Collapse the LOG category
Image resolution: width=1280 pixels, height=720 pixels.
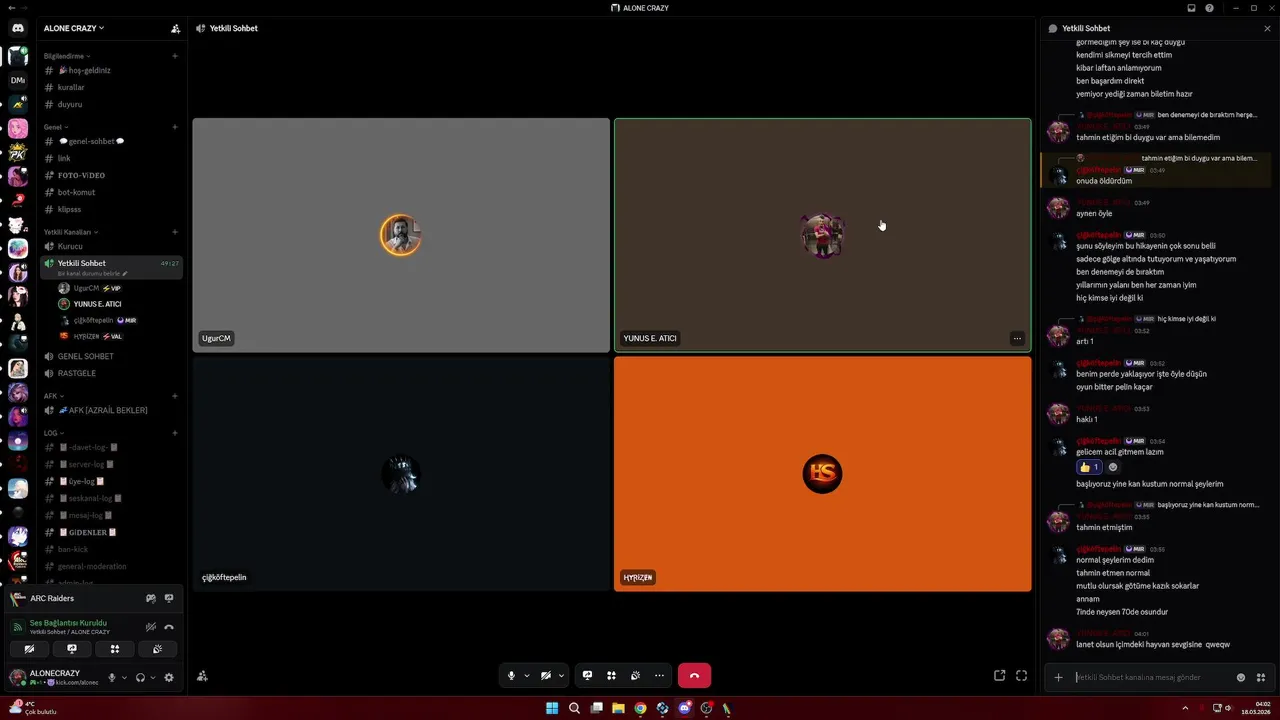[53, 433]
